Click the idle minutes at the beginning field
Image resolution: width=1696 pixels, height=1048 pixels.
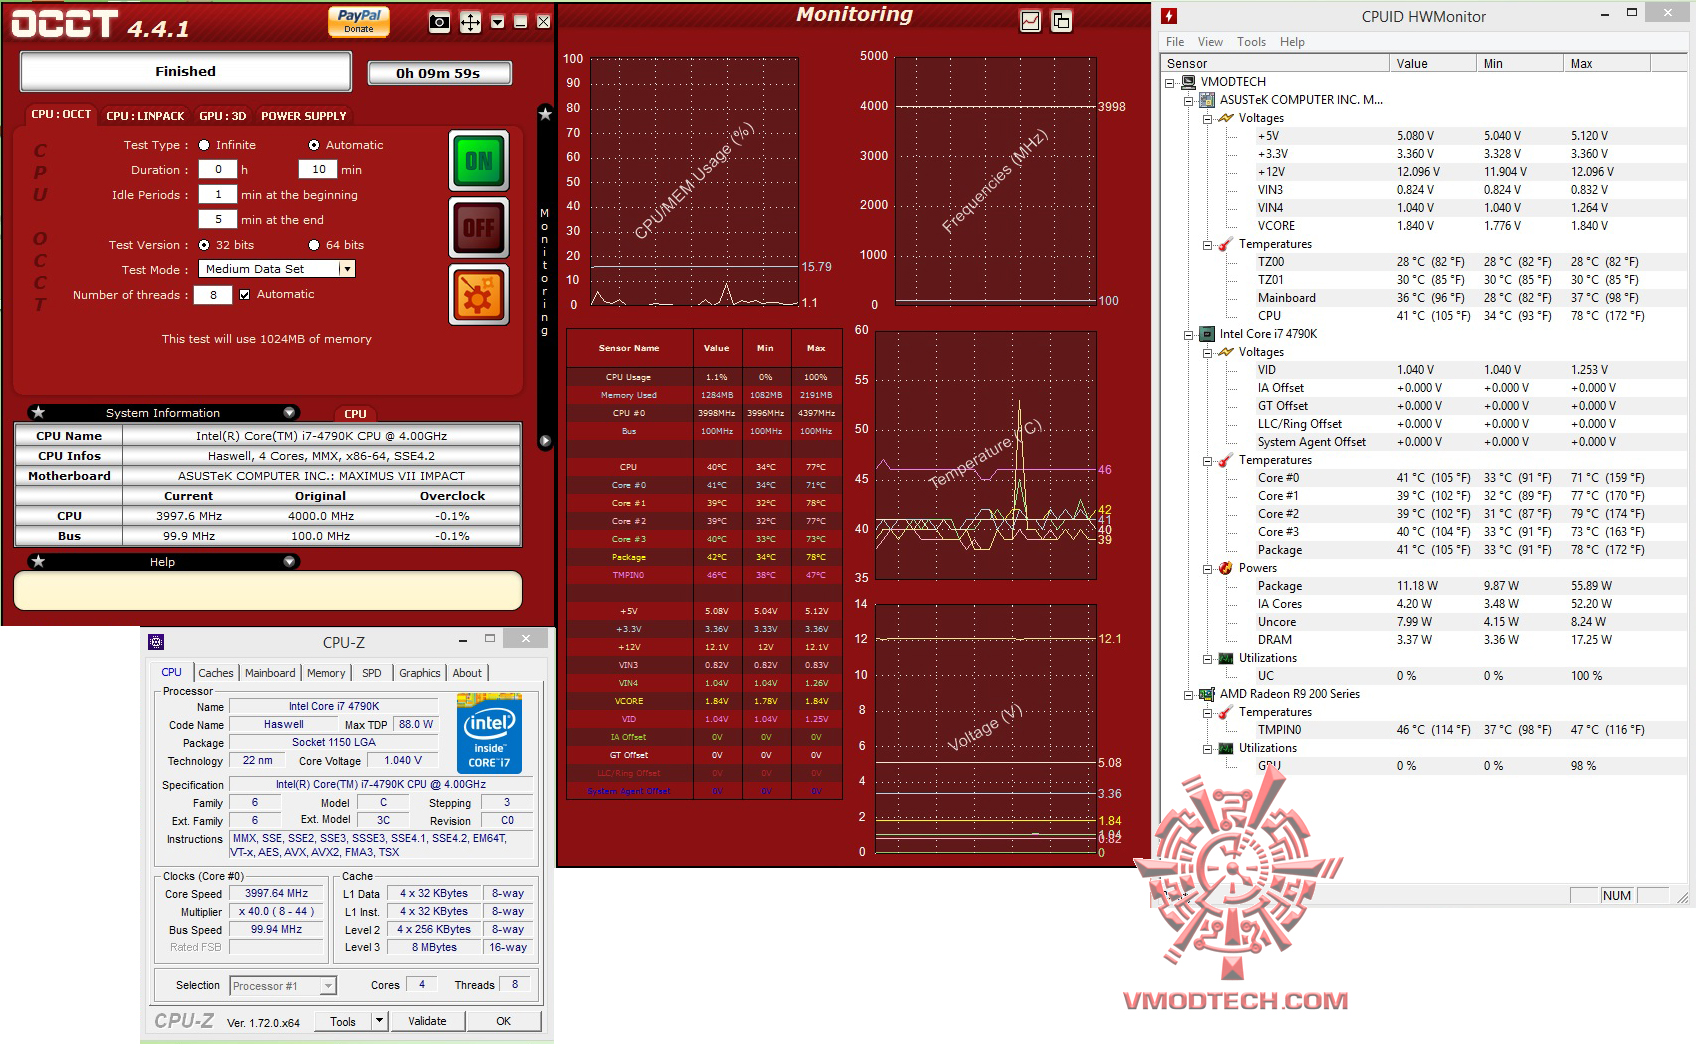point(218,195)
